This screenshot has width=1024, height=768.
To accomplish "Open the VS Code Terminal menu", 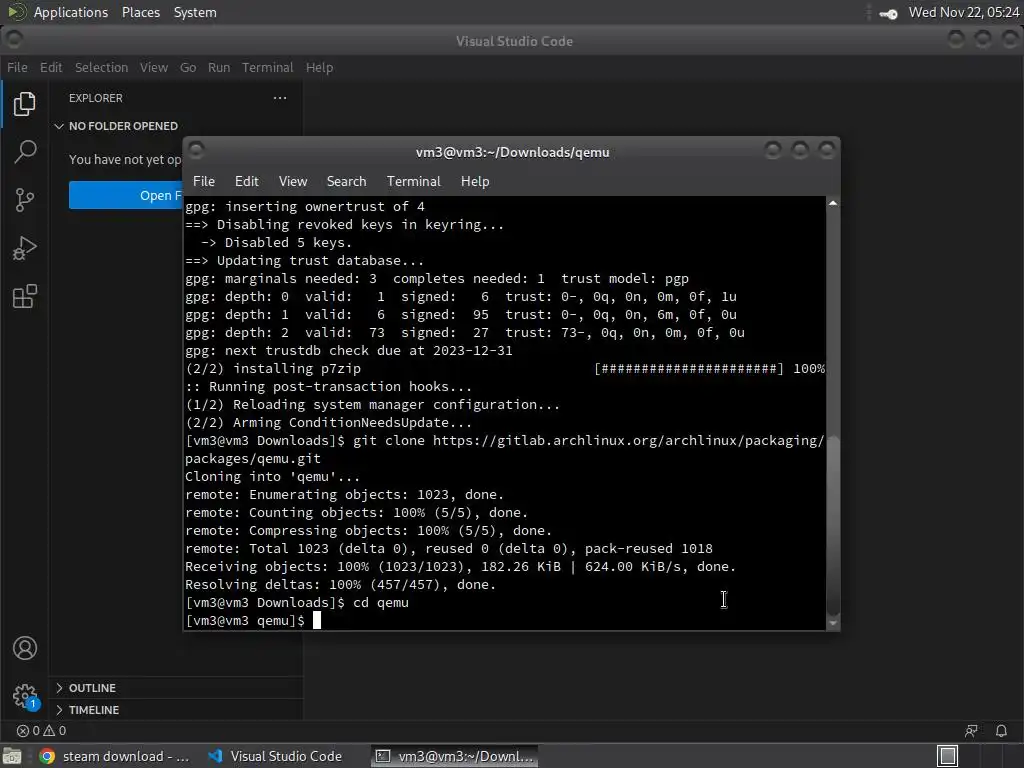I will [x=268, y=67].
